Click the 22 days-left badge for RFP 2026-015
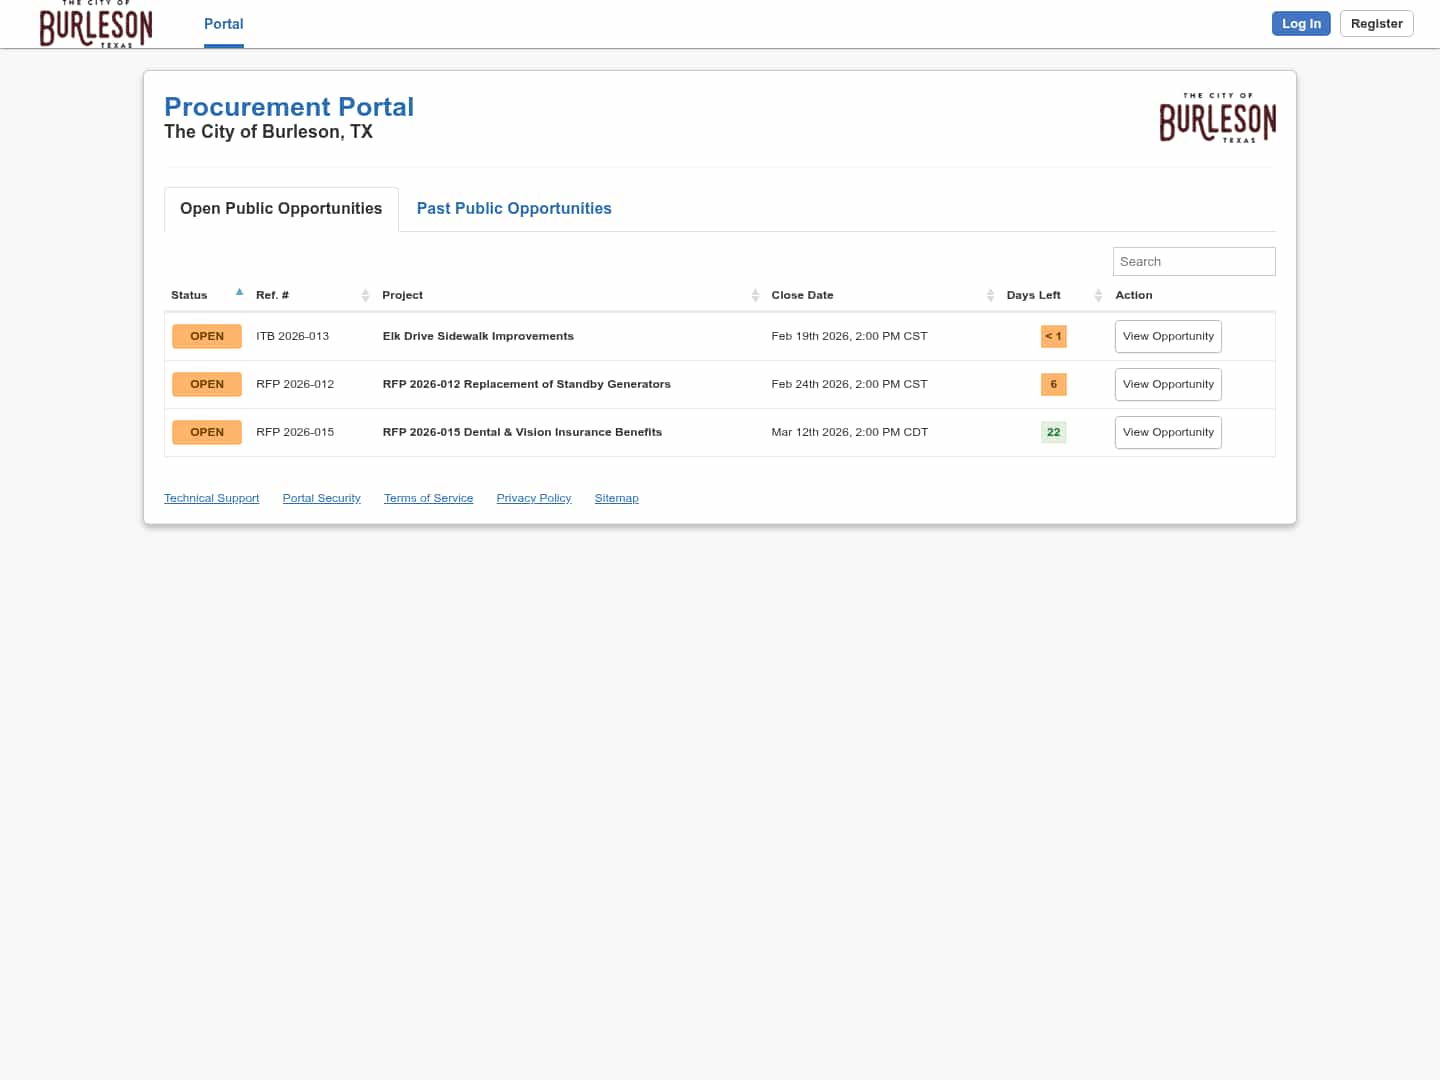This screenshot has height=1080, width=1440. [x=1053, y=432]
